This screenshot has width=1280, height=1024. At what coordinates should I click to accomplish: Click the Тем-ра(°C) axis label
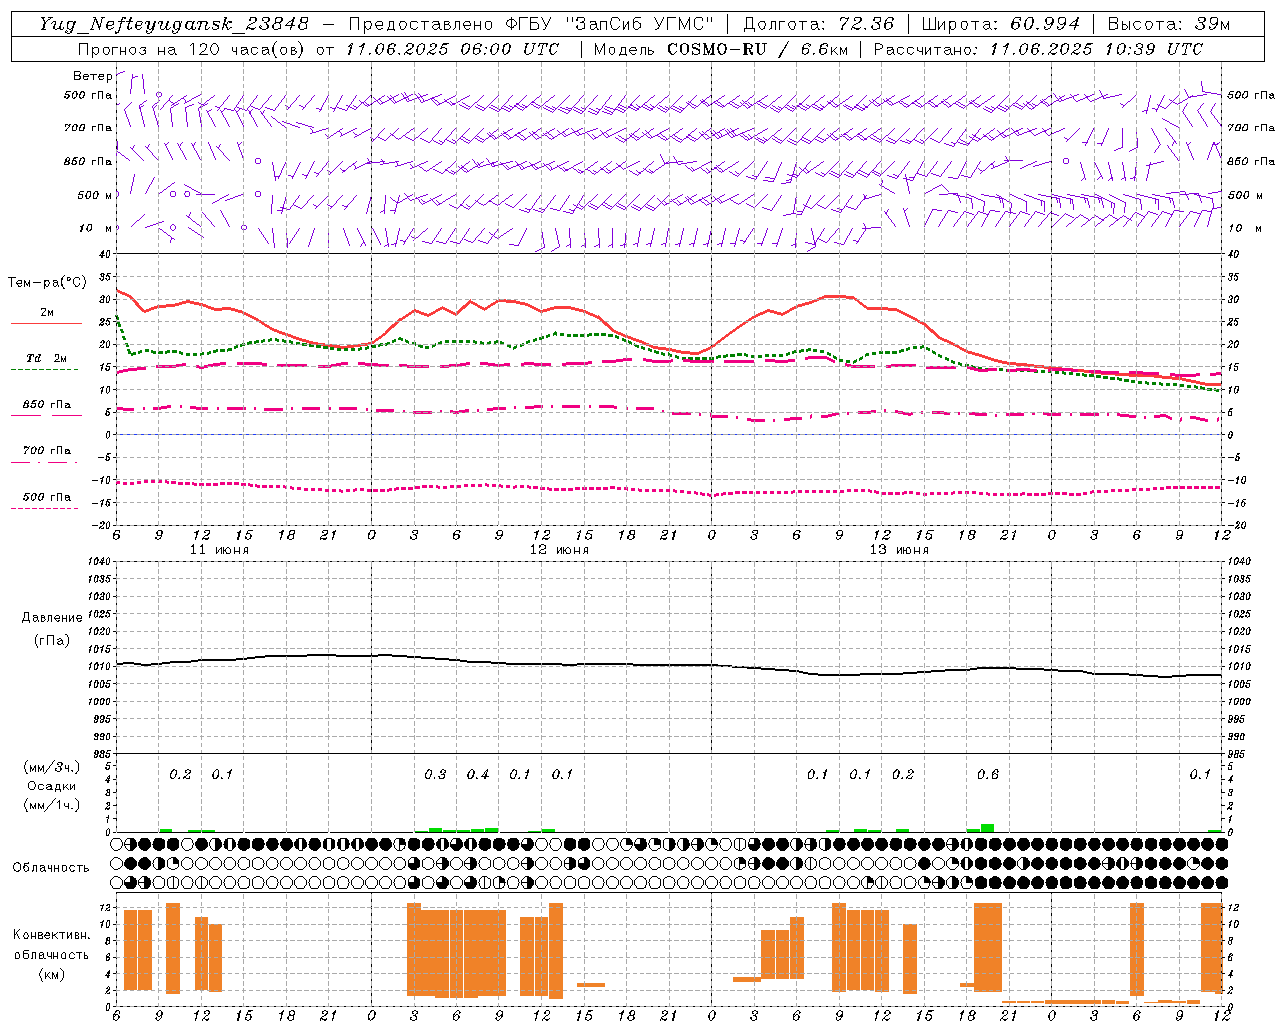point(47,283)
